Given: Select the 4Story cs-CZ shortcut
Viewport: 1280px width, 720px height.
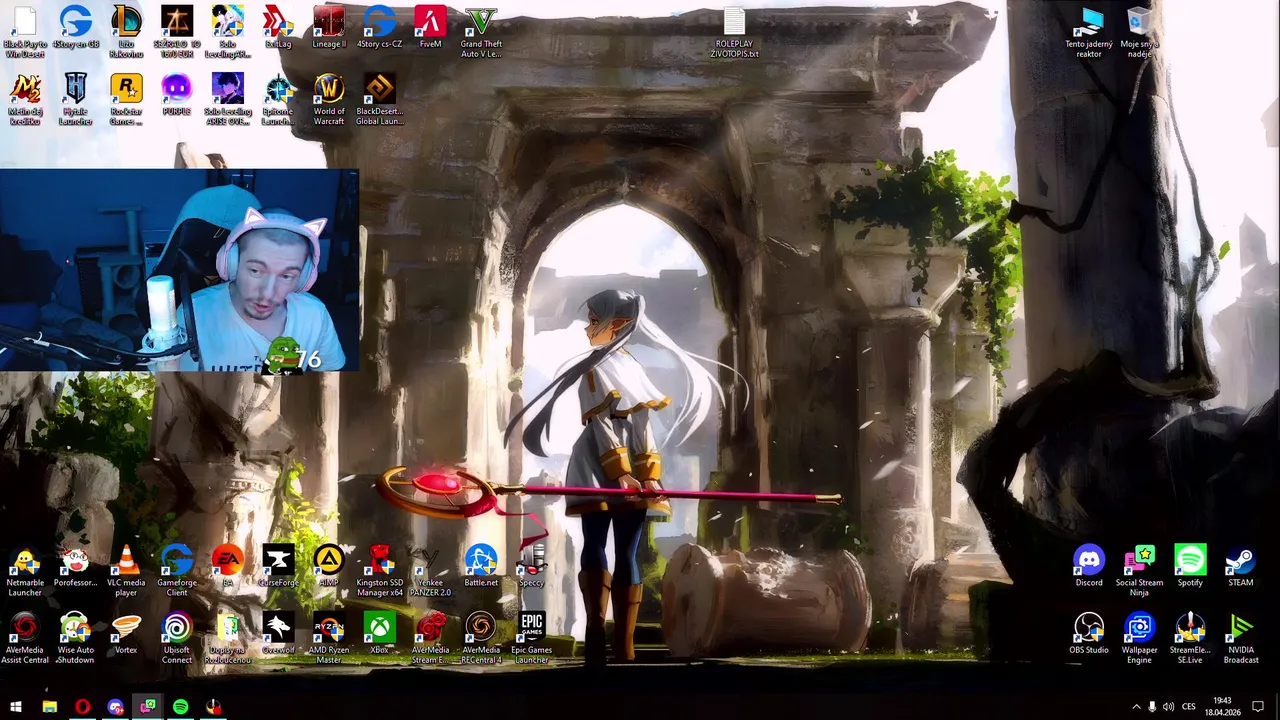Looking at the screenshot, I should (x=380, y=28).
